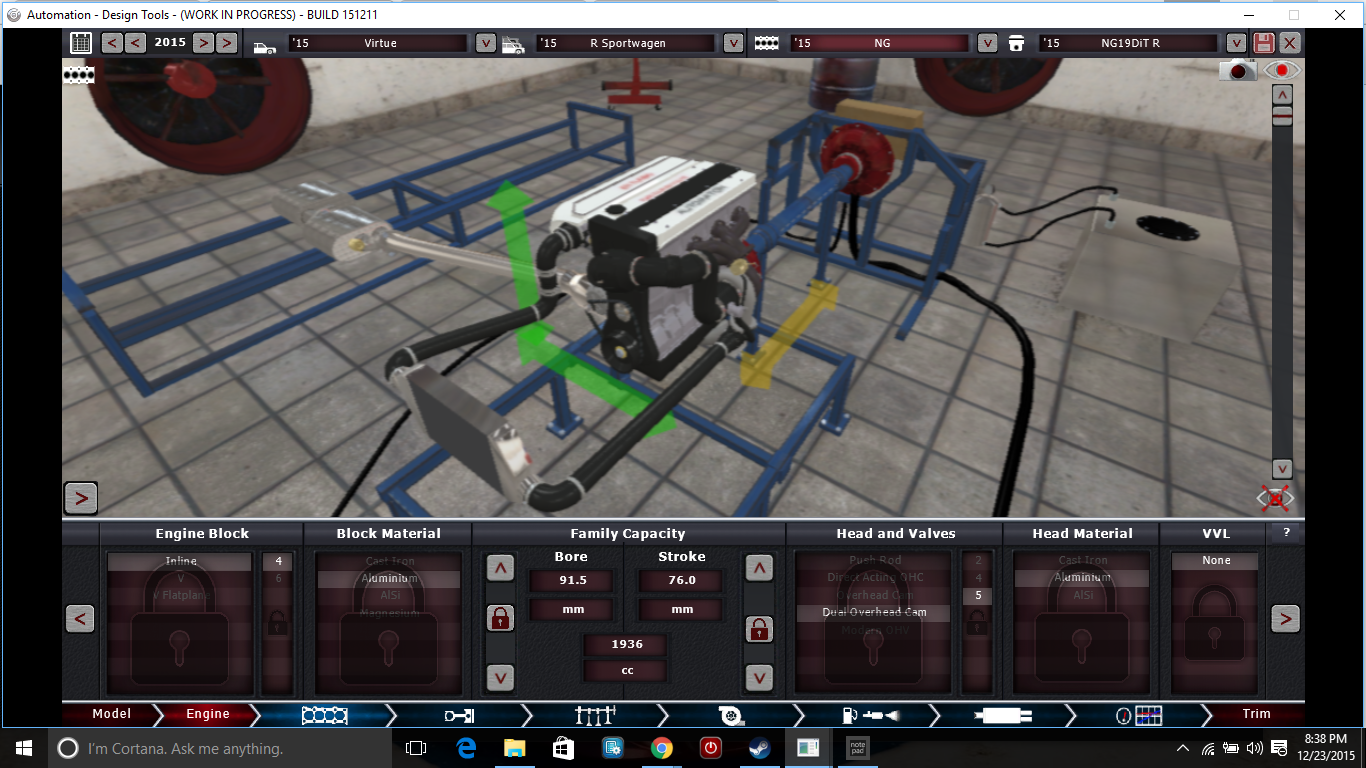Open the Virtue car model dropdown
1366x768 pixels.
pos(485,43)
